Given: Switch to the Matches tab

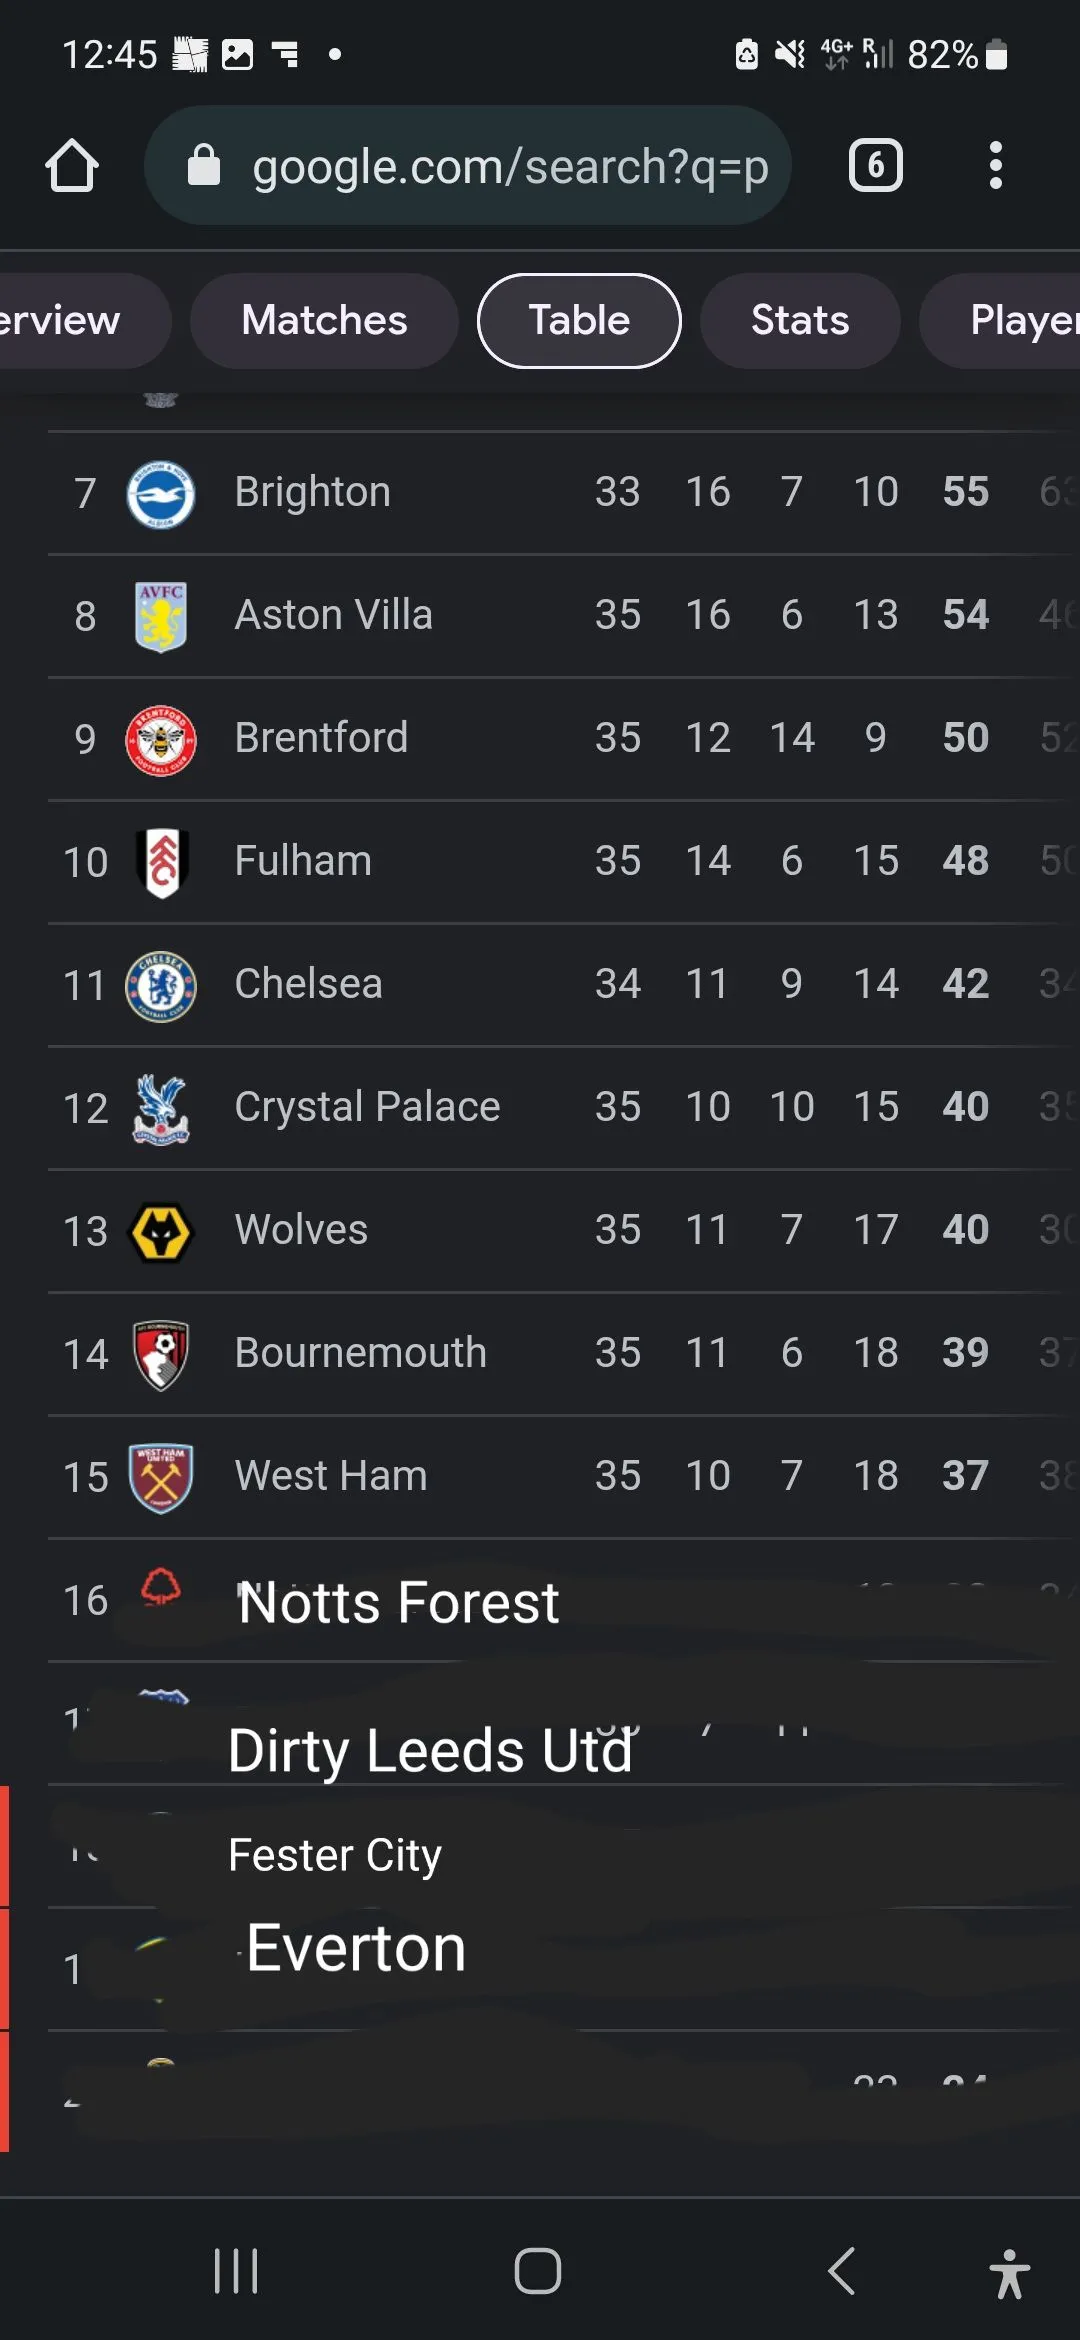Looking at the screenshot, I should click(x=324, y=321).
